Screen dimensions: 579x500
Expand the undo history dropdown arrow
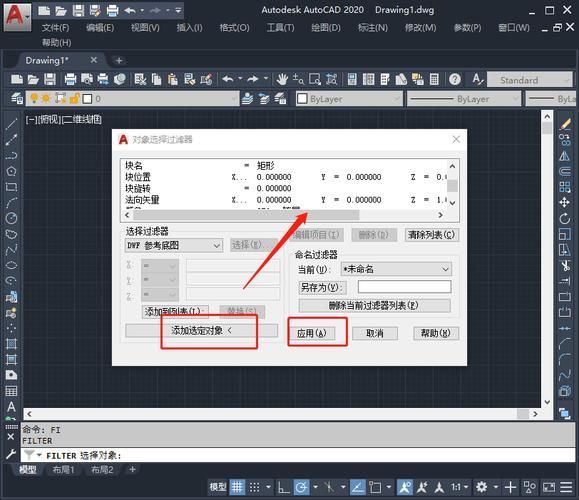pos(240,79)
